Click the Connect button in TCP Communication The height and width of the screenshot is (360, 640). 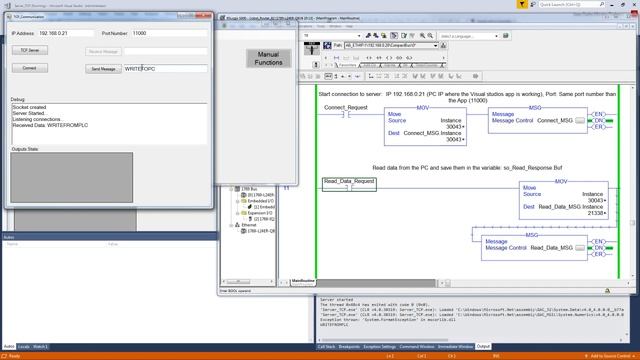coord(30,68)
